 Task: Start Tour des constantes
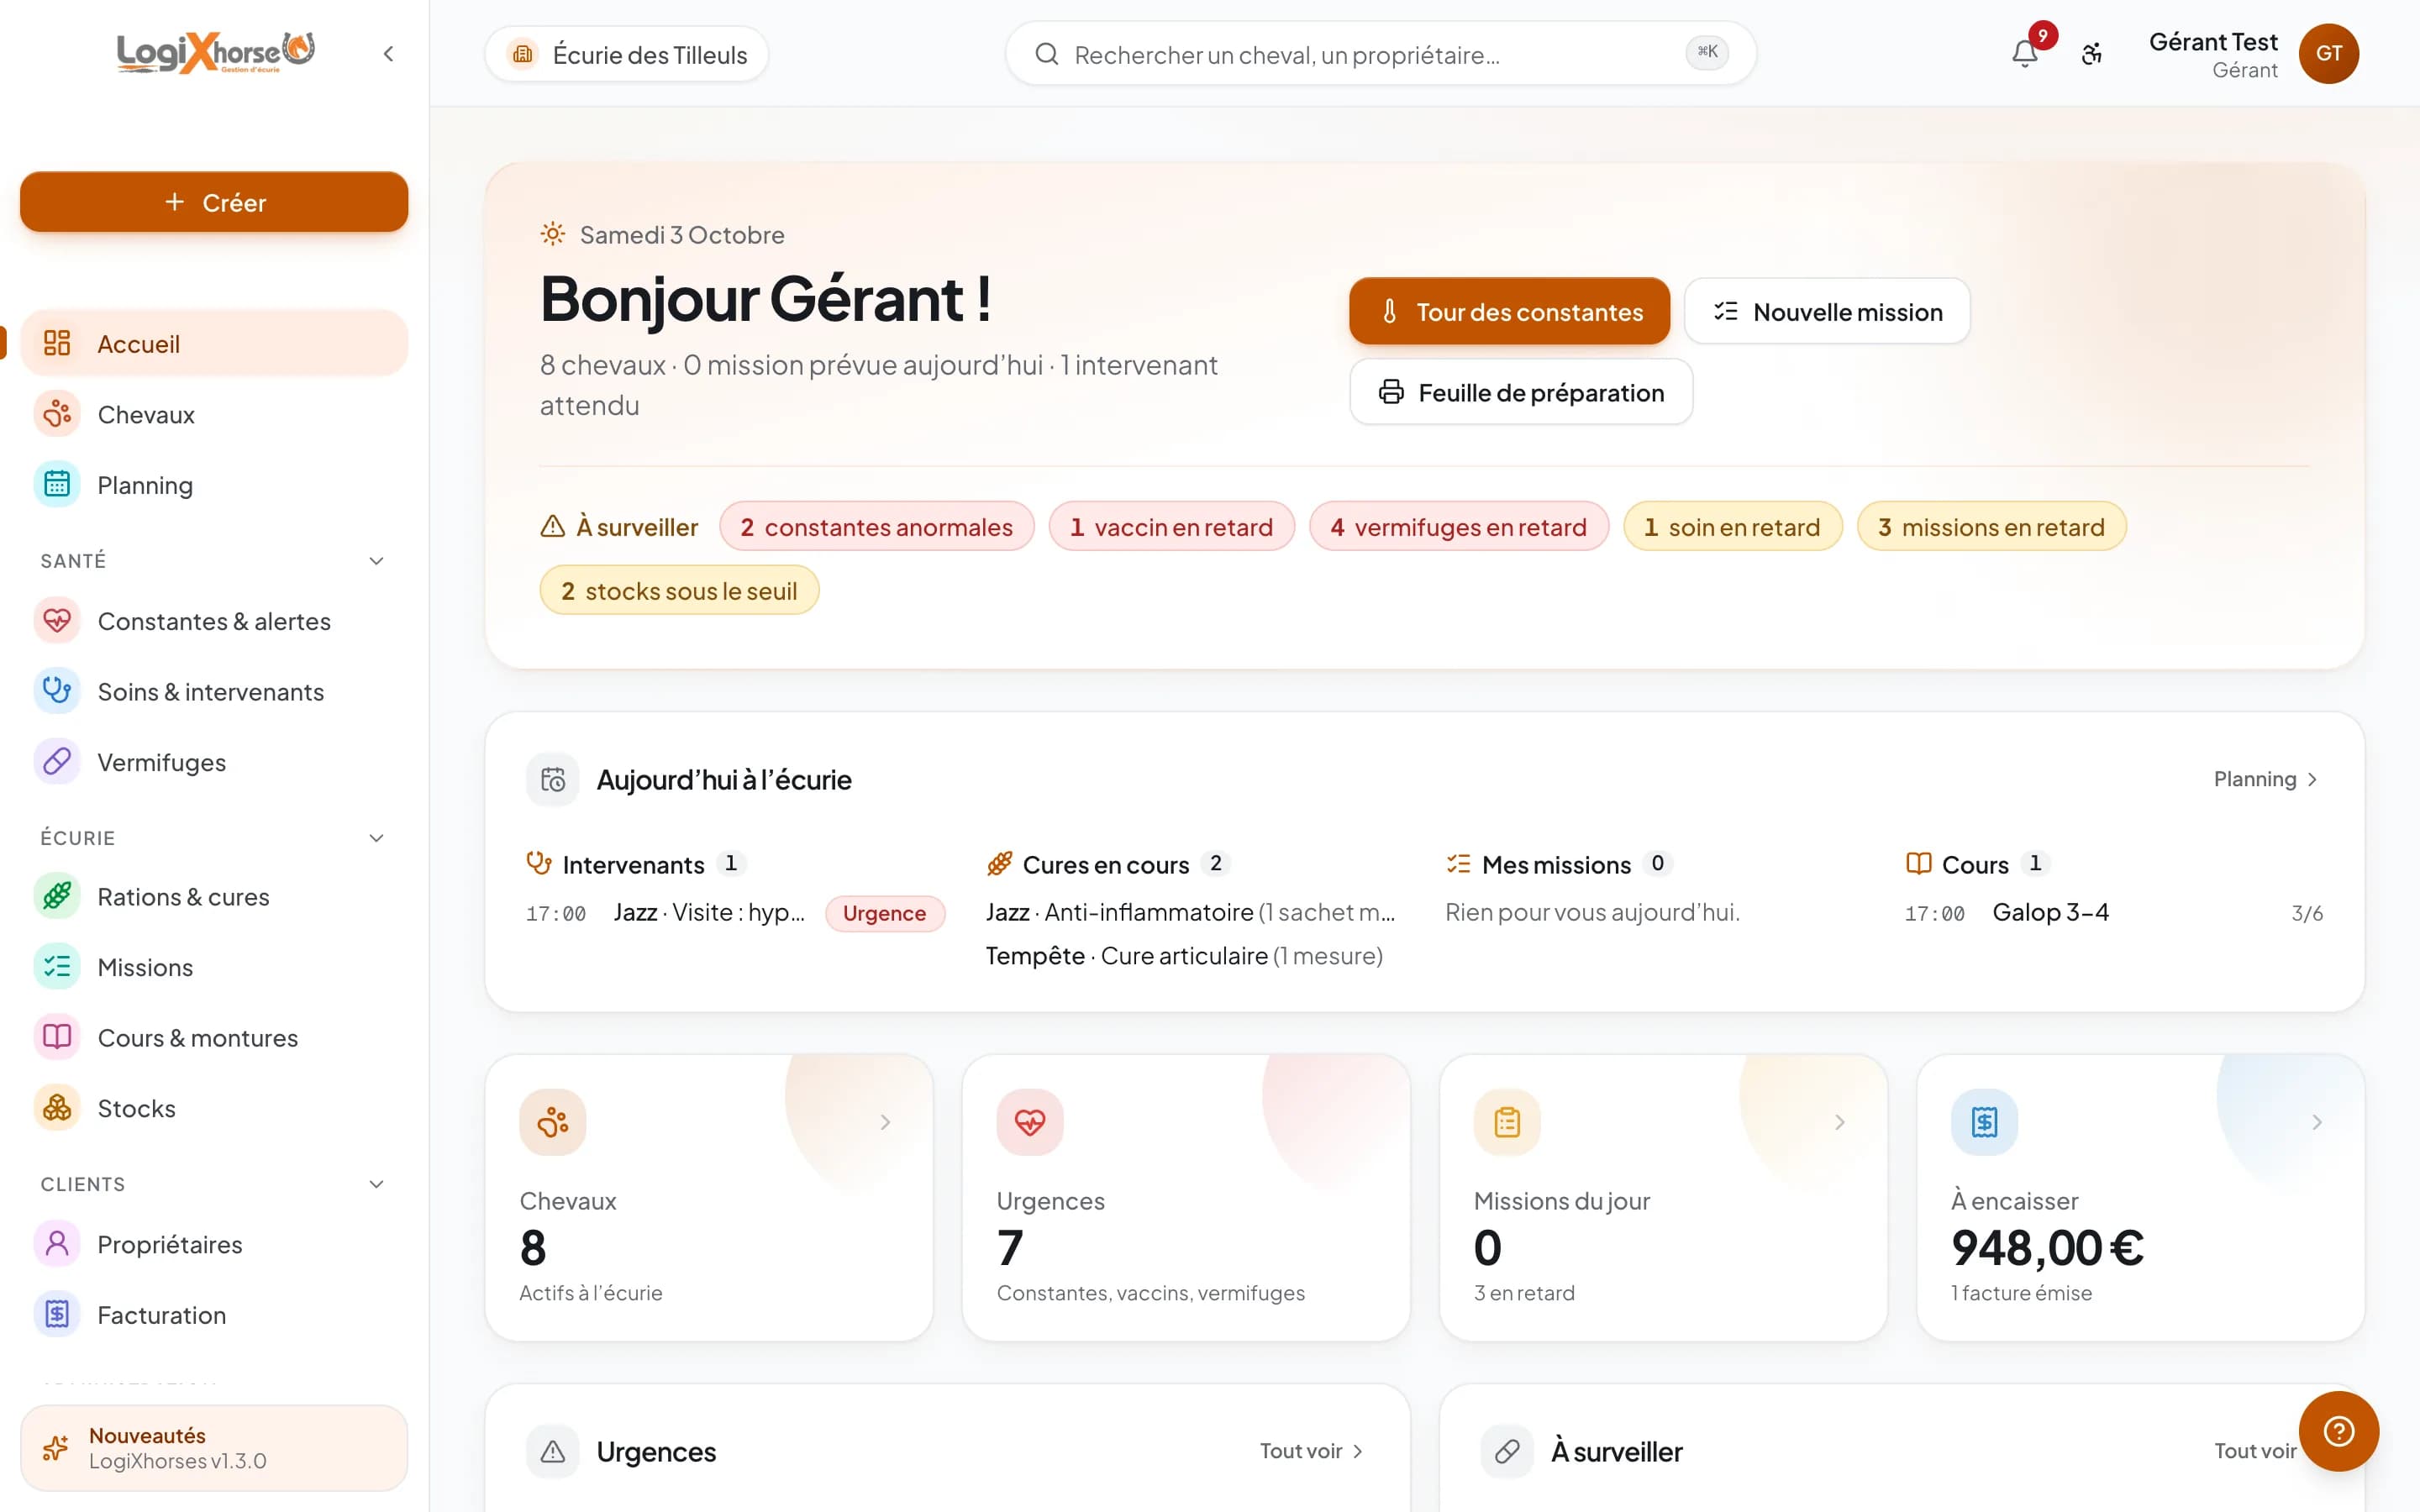coord(1509,312)
